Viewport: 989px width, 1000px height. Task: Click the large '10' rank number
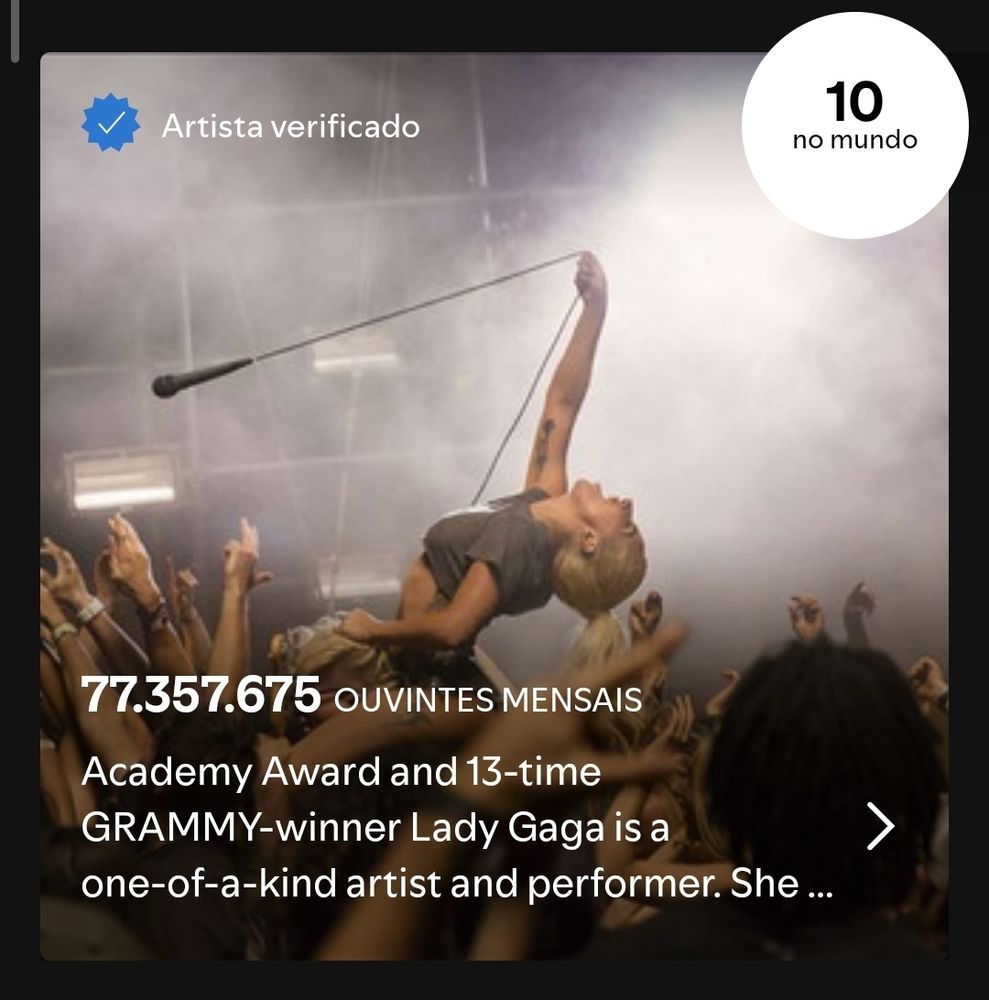pyautogui.click(x=854, y=102)
